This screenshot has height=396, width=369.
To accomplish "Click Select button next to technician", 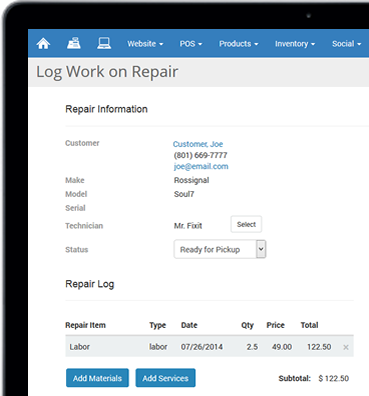I will point(246,224).
